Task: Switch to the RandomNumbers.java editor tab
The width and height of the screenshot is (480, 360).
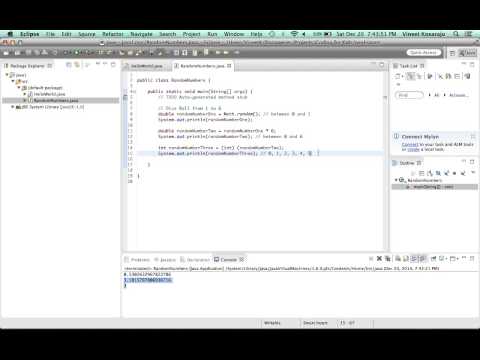Action: [203, 66]
